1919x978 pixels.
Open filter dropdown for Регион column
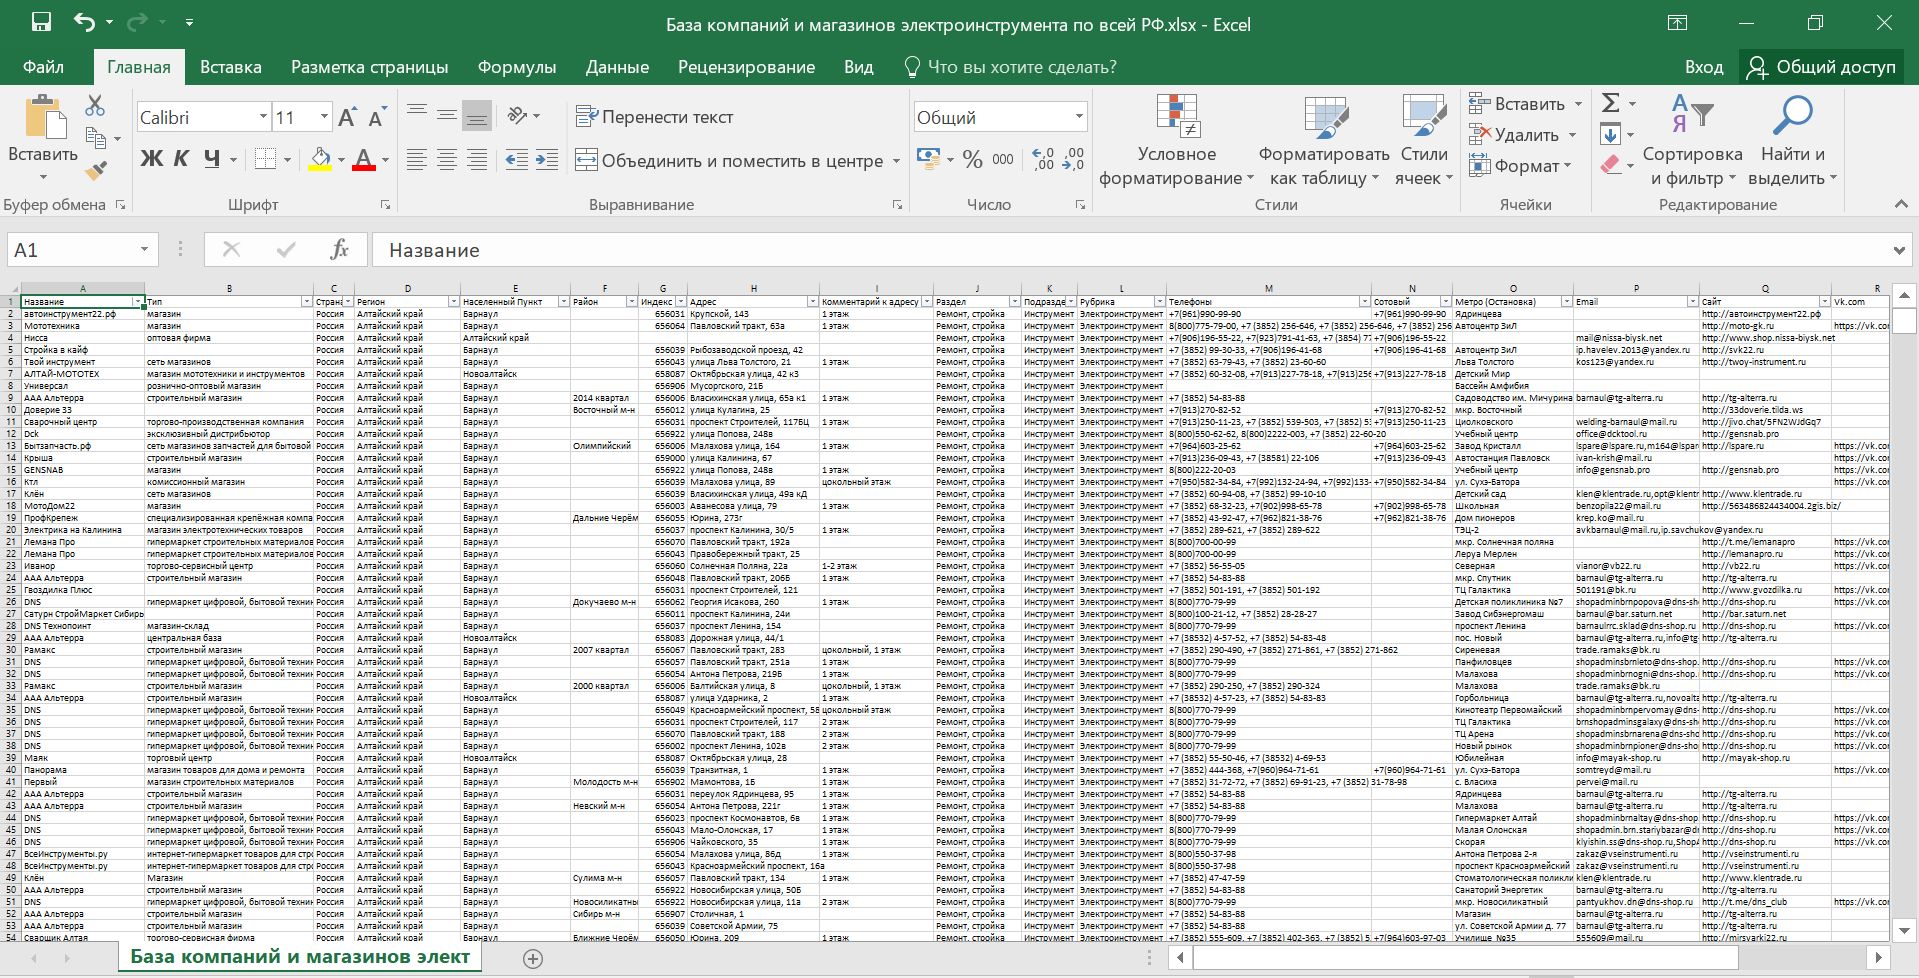click(x=453, y=302)
